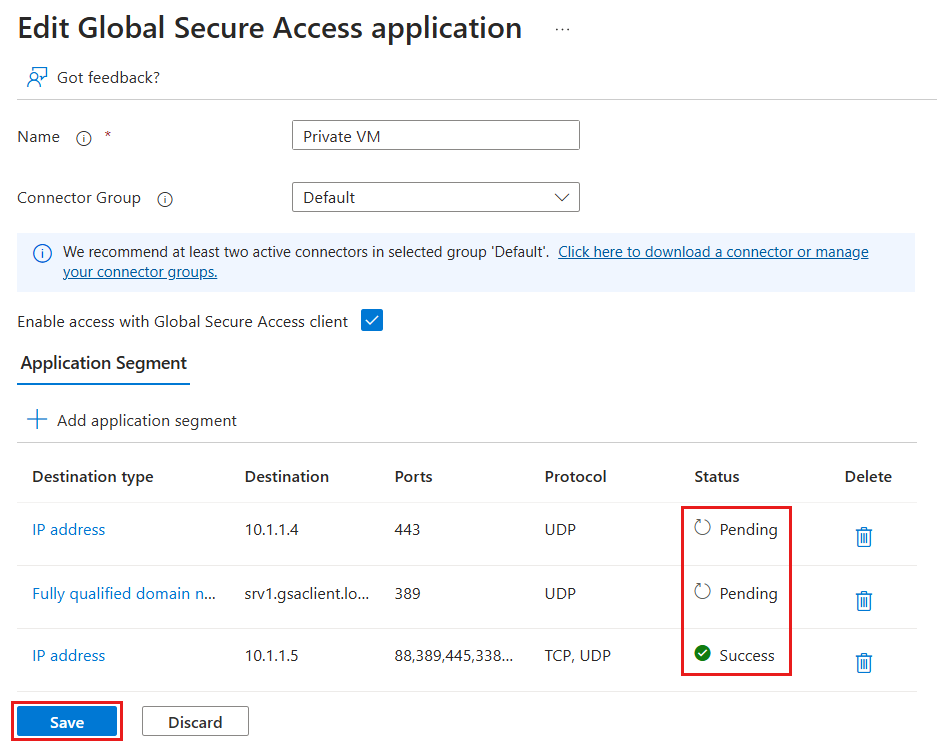Click the ellipsis more options icon
This screenshot has height=744, width=937.
click(x=562, y=30)
